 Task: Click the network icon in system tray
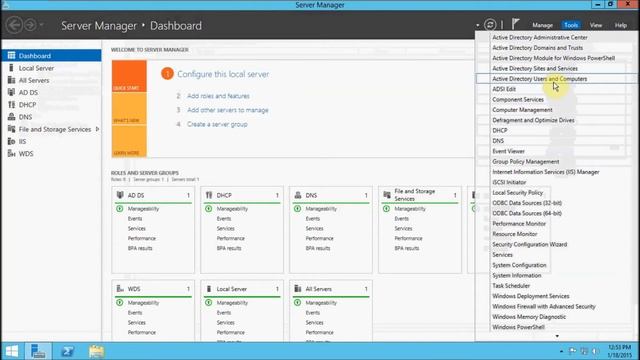coord(584,351)
